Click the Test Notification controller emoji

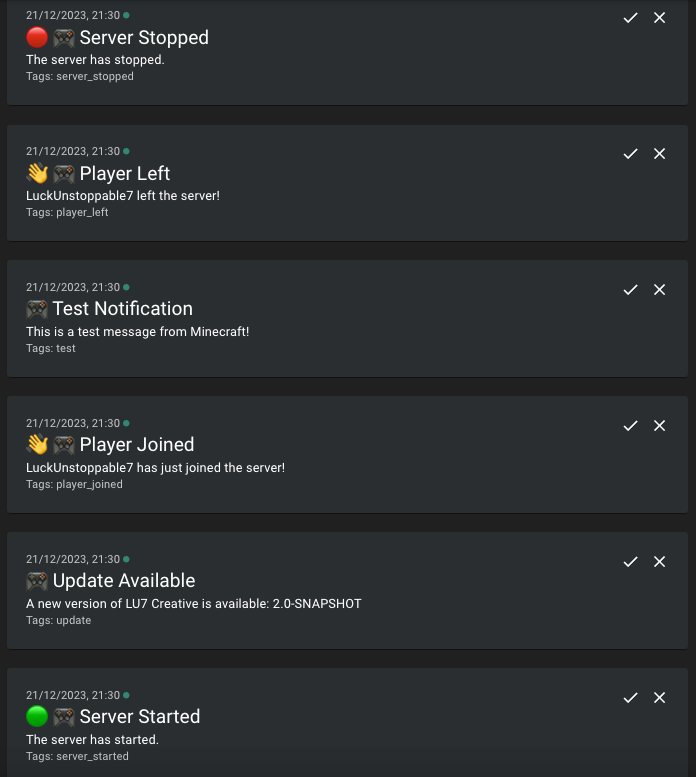click(37, 309)
